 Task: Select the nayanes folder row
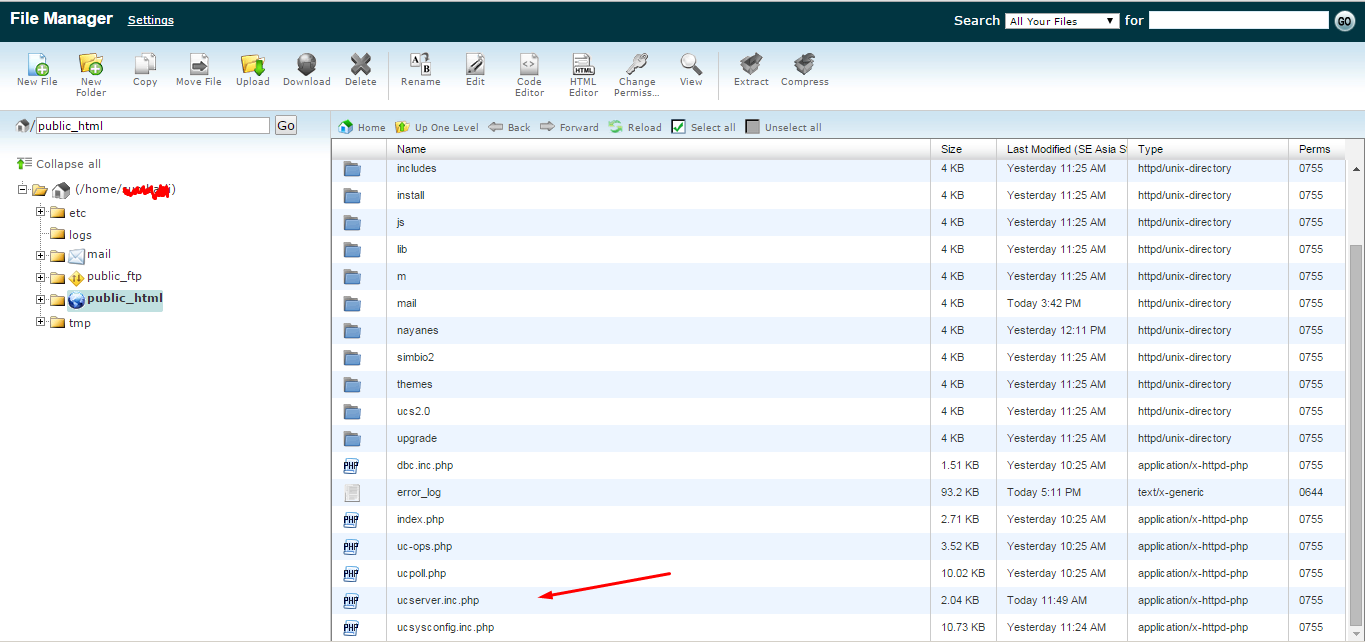(x=839, y=330)
